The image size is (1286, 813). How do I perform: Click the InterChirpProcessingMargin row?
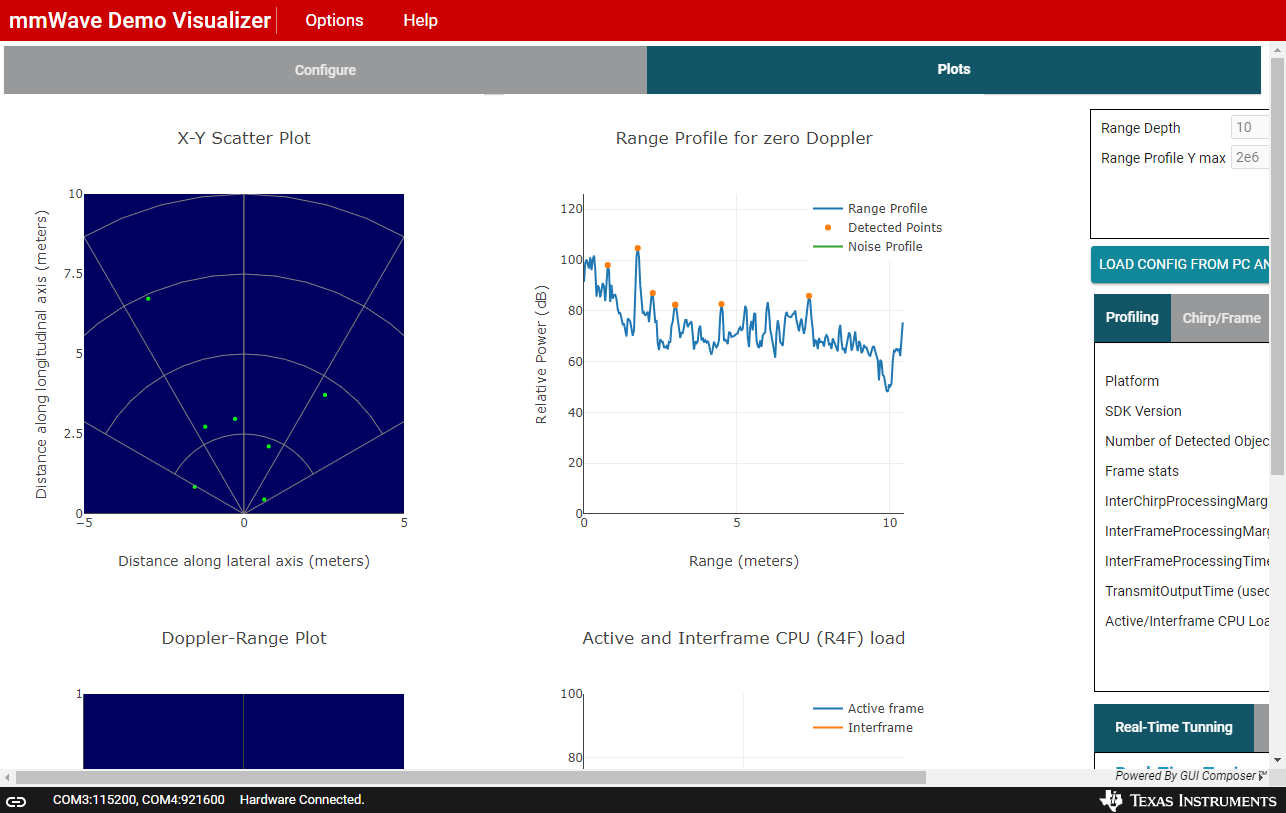[1187, 501]
